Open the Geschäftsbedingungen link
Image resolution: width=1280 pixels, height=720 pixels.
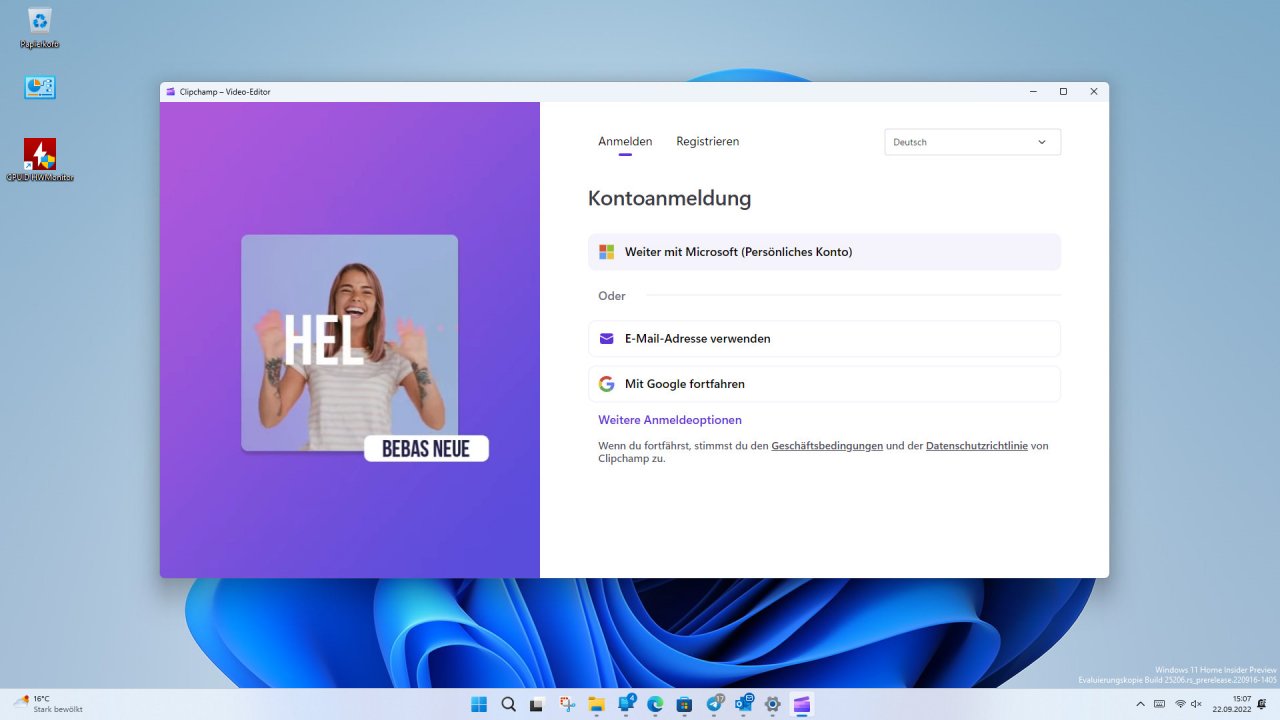coord(827,446)
